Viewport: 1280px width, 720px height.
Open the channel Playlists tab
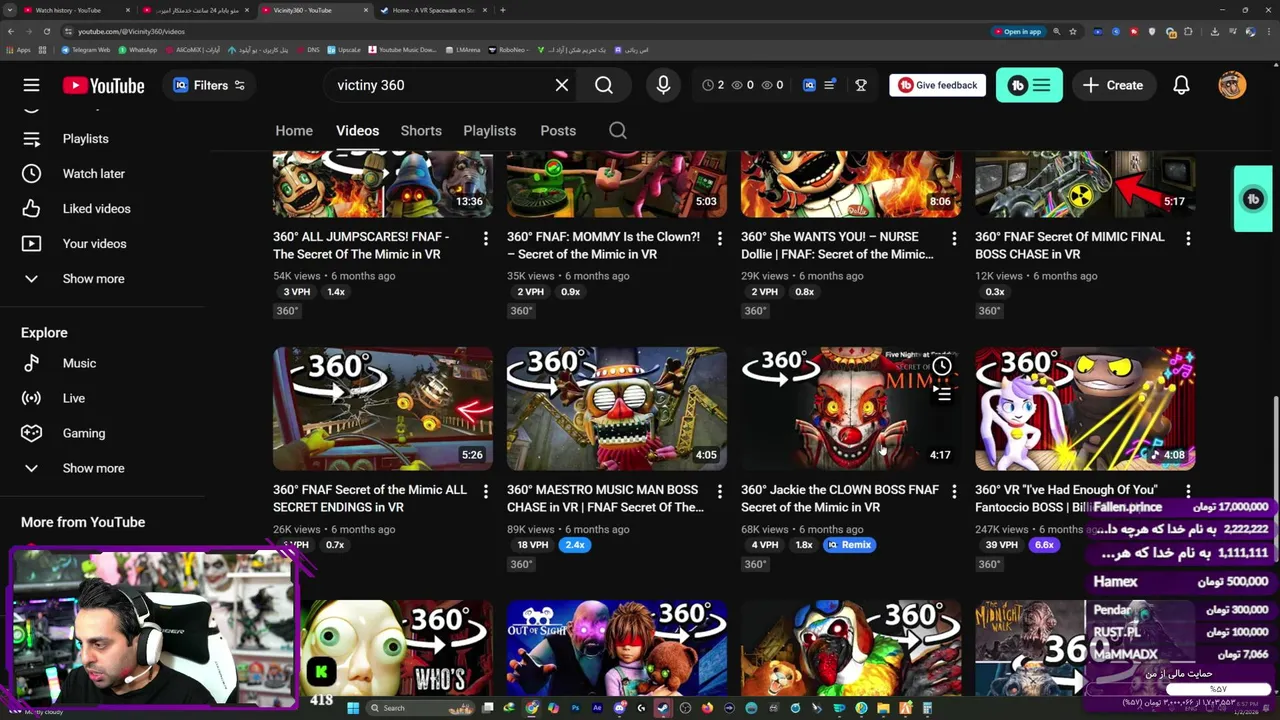(489, 130)
